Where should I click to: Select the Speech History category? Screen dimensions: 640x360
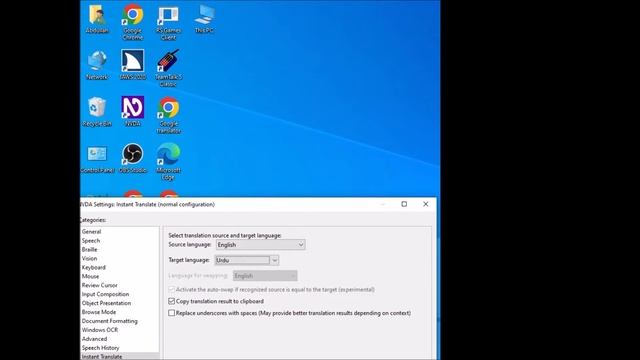pyautogui.click(x=100, y=348)
